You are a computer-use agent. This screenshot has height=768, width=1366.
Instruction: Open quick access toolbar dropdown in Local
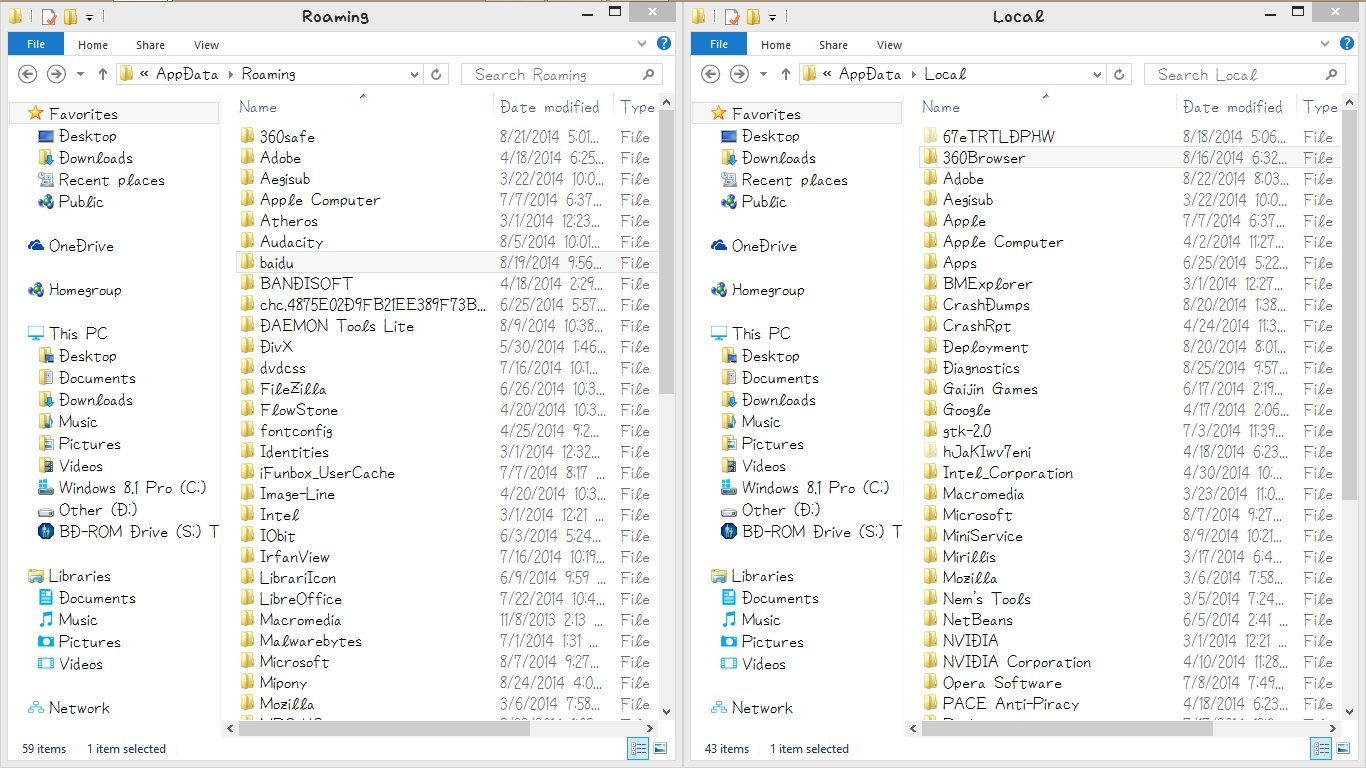pyautogui.click(x=772, y=17)
